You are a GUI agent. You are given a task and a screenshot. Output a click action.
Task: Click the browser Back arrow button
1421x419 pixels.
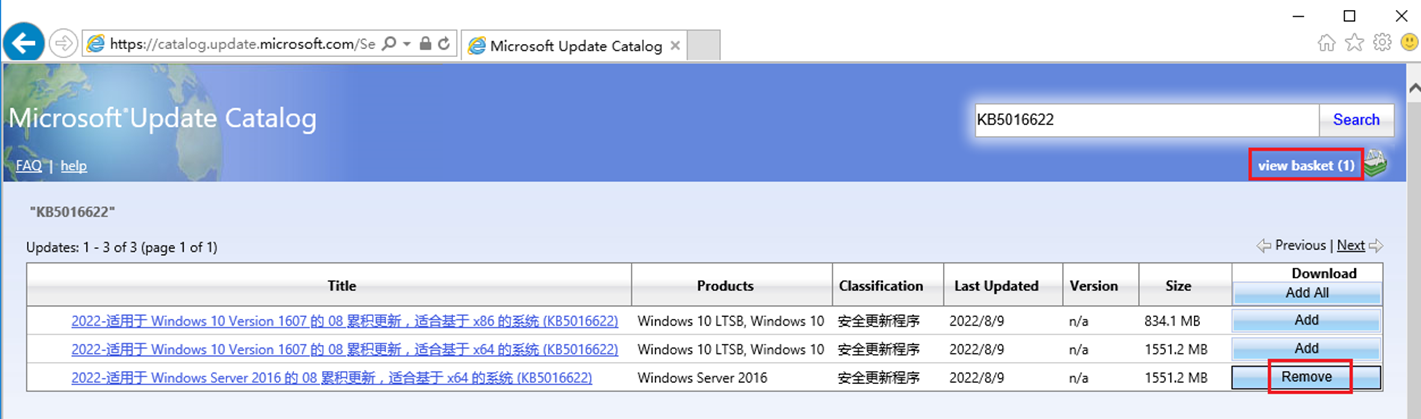pos(22,43)
